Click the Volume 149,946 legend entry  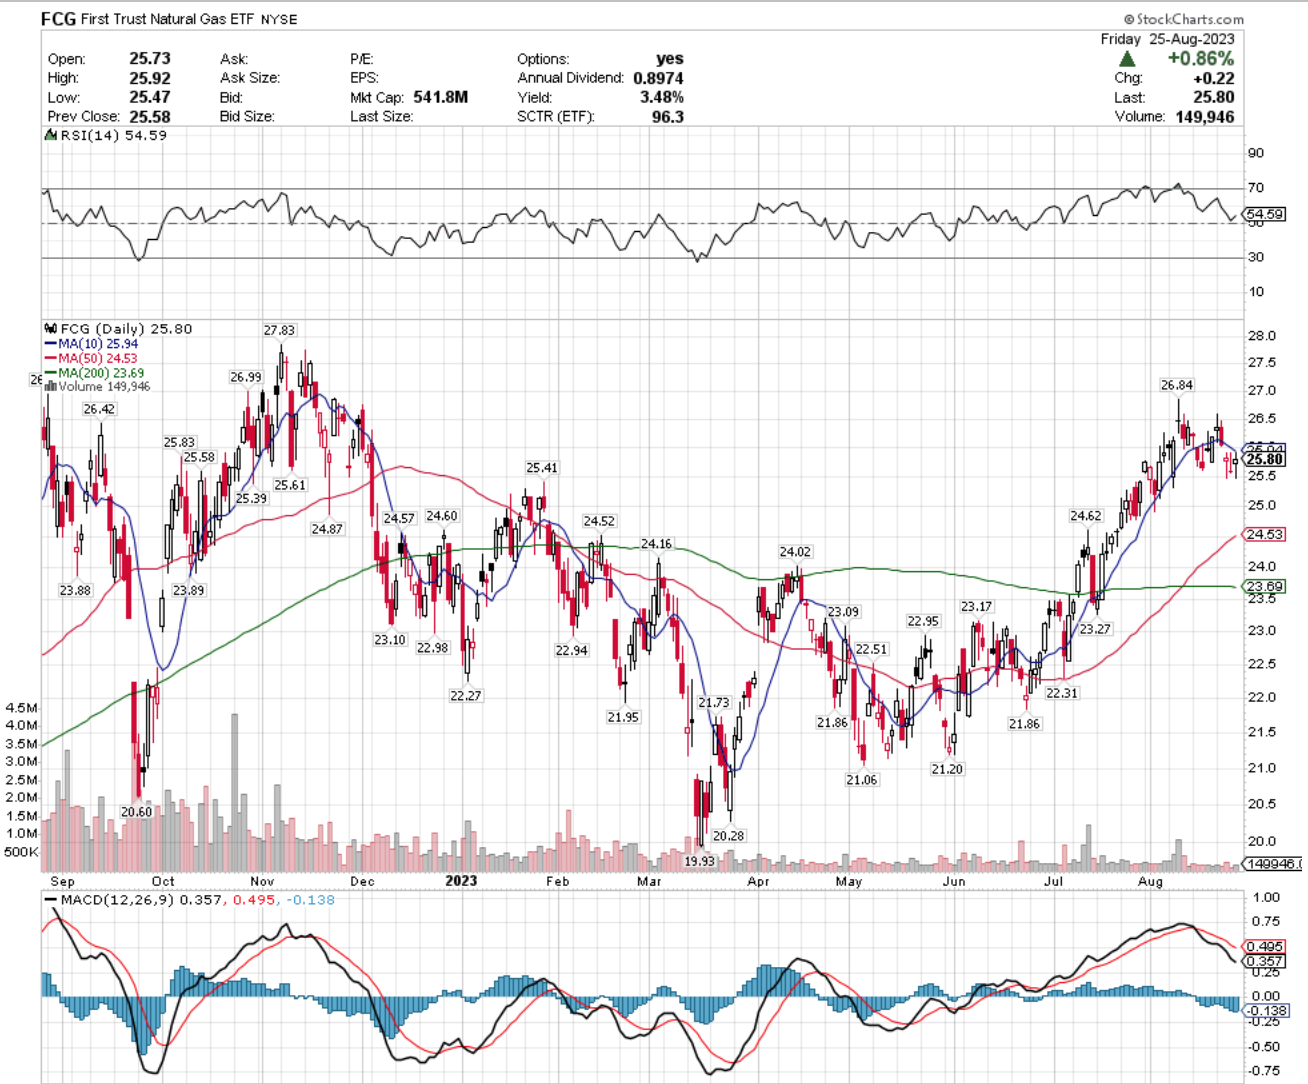click(x=98, y=386)
